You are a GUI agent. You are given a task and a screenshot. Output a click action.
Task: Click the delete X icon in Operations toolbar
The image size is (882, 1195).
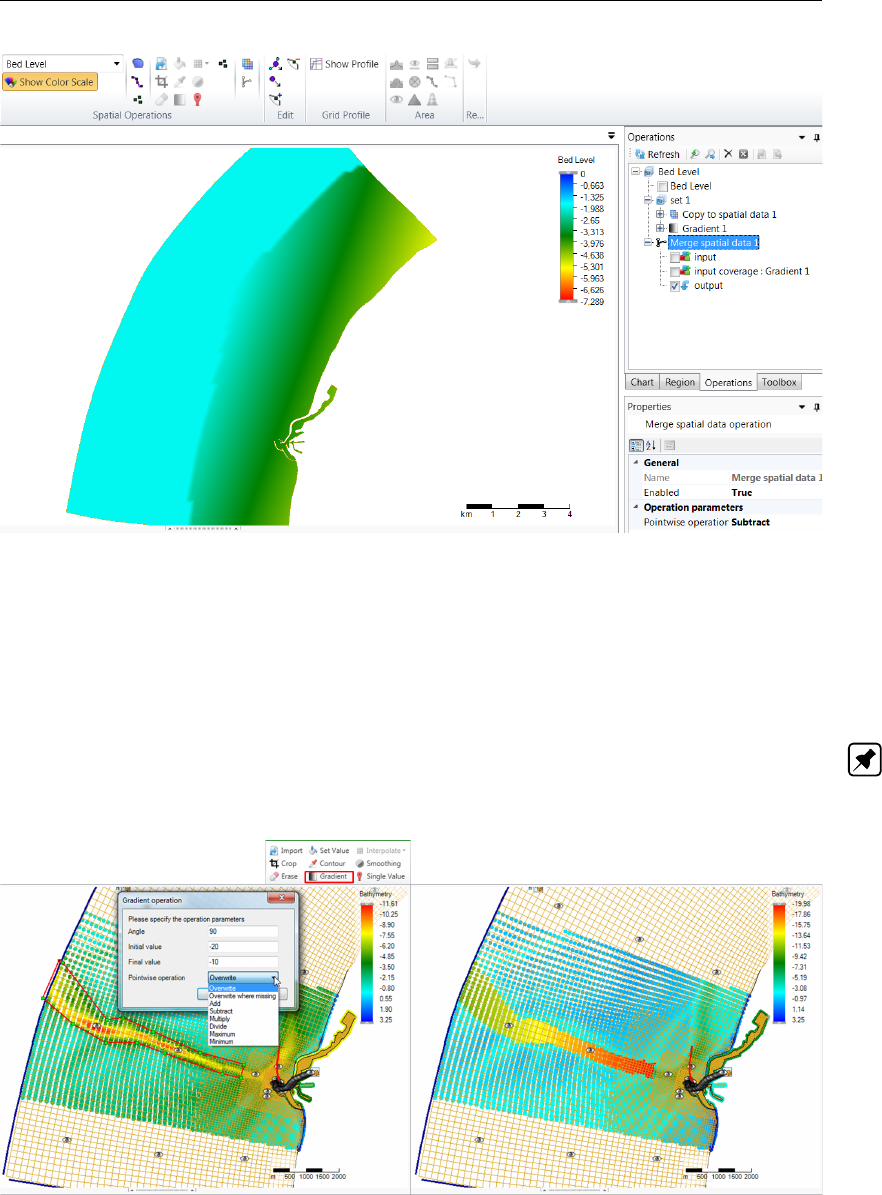click(728, 154)
